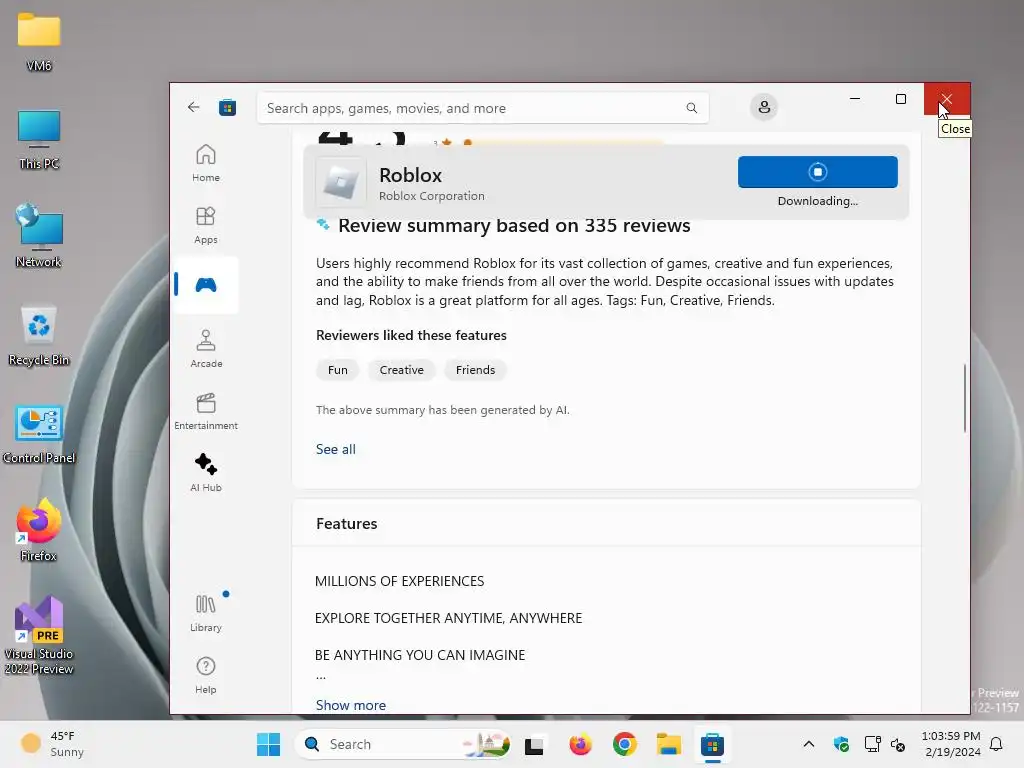Select the Fun feature tag
This screenshot has width=1024, height=768.
pyautogui.click(x=338, y=370)
